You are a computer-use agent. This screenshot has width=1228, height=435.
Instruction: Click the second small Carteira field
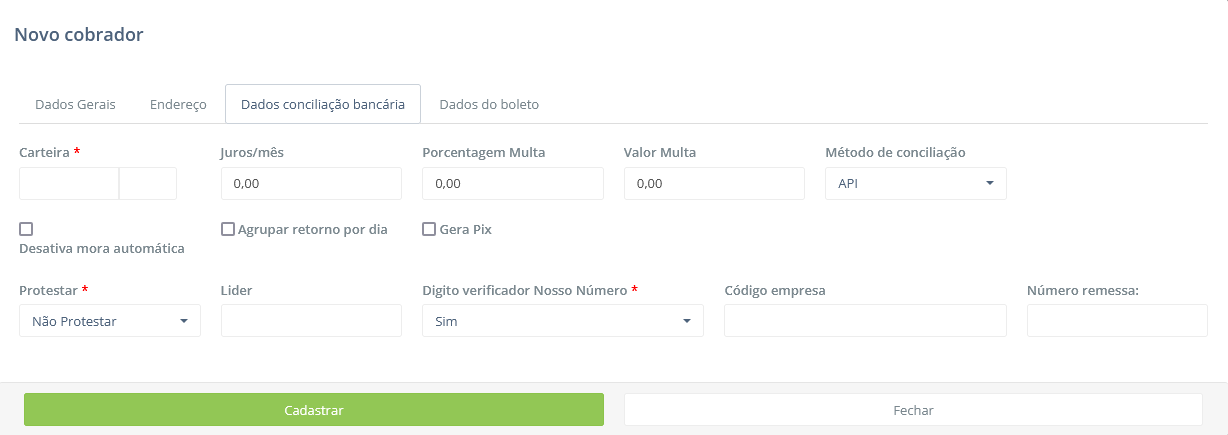click(x=148, y=184)
